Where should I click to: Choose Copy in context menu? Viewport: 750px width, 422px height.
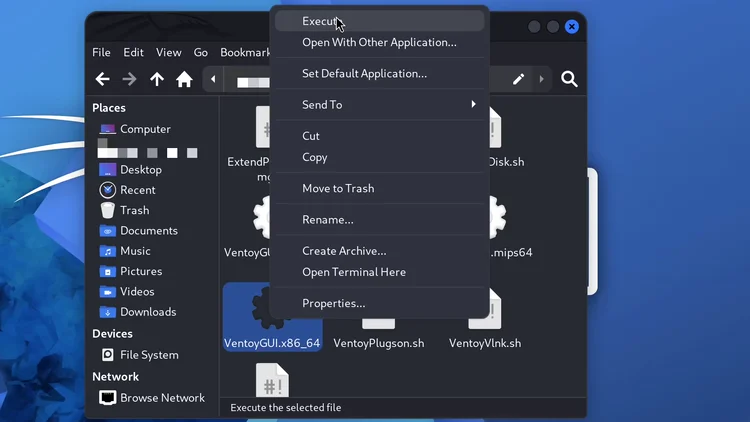[x=380, y=157]
